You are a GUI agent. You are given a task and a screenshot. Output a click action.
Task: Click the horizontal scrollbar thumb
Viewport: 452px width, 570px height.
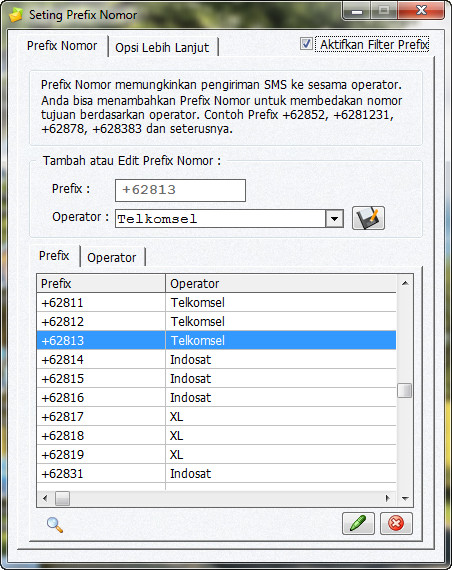(x=62, y=498)
